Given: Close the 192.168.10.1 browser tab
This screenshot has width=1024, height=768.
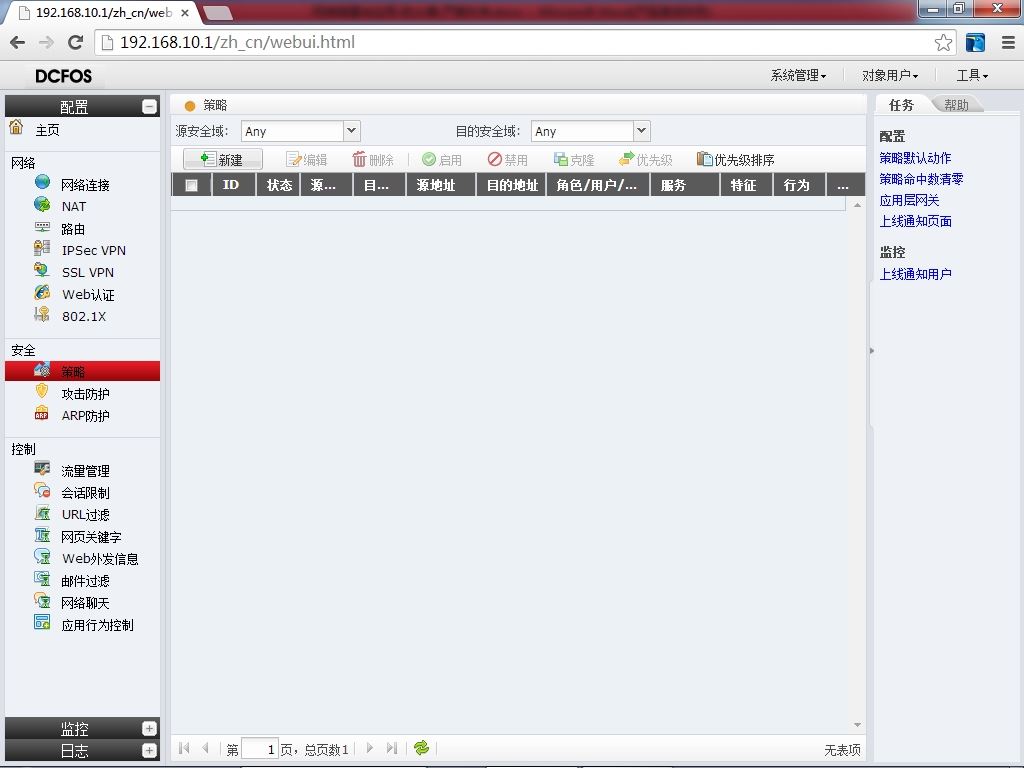Looking at the screenshot, I should coord(185,12).
